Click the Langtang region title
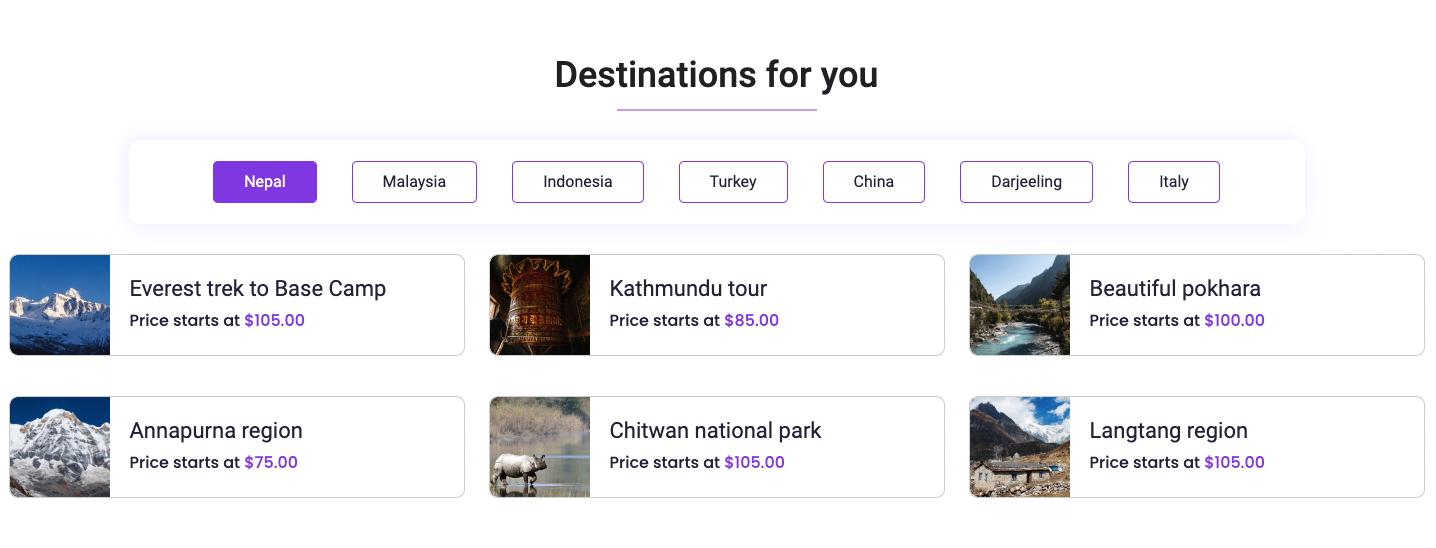 pyautogui.click(x=1168, y=431)
